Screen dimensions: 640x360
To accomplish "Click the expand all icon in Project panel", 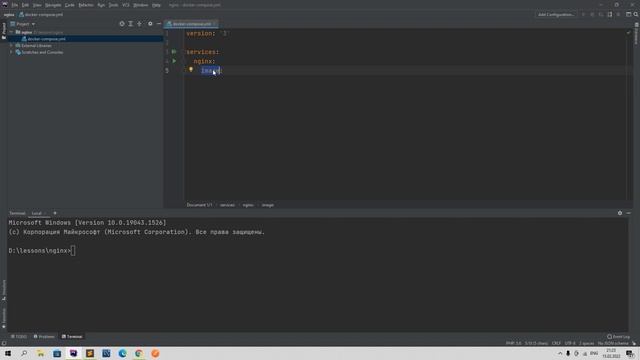I will pyautogui.click(x=131, y=24).
